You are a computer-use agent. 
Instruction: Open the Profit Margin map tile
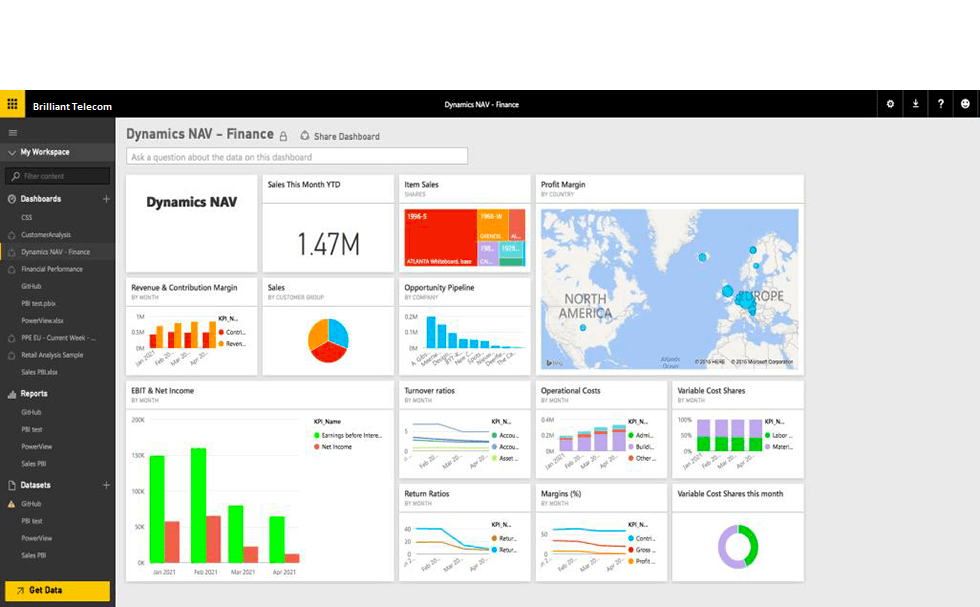(669, 274)
